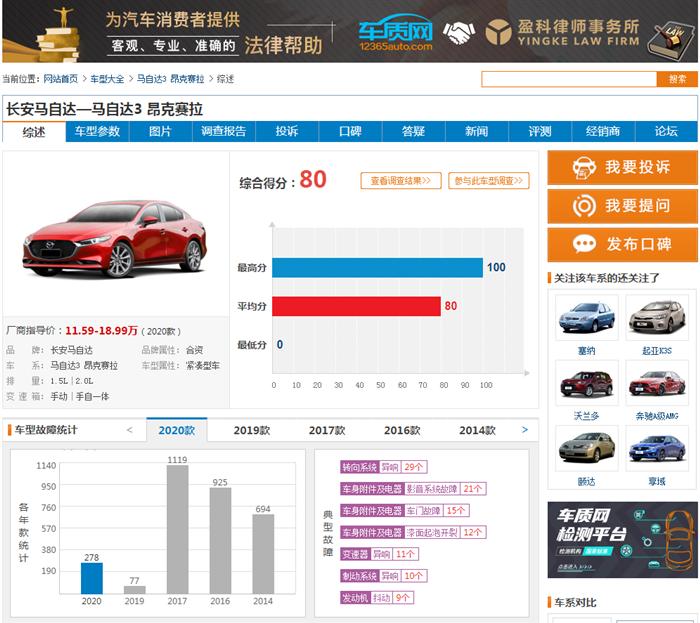This screenshot has width=700, height=623.
Task: Go to 网站首页 breadcrumb link
Action: [61, 79]
